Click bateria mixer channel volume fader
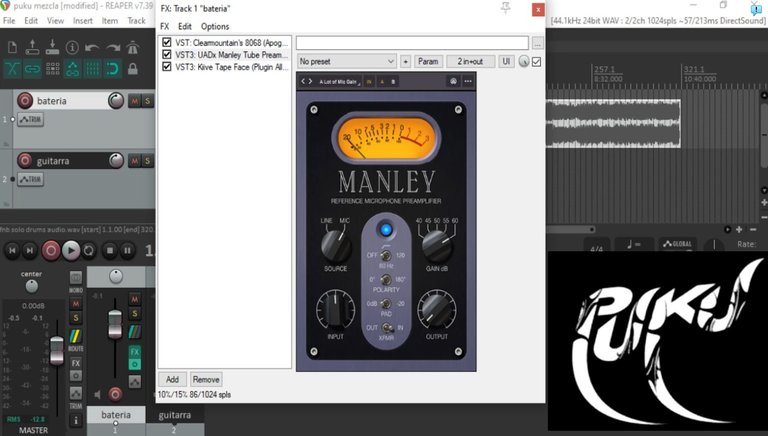Screen dimensions: 768x436 pyautogui.click(x=115, y=324)
